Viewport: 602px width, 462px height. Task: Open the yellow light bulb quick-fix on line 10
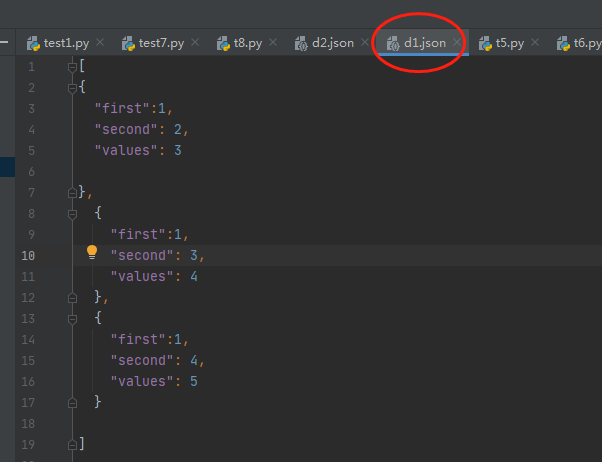pyautogui.click(x=92, y=252)
